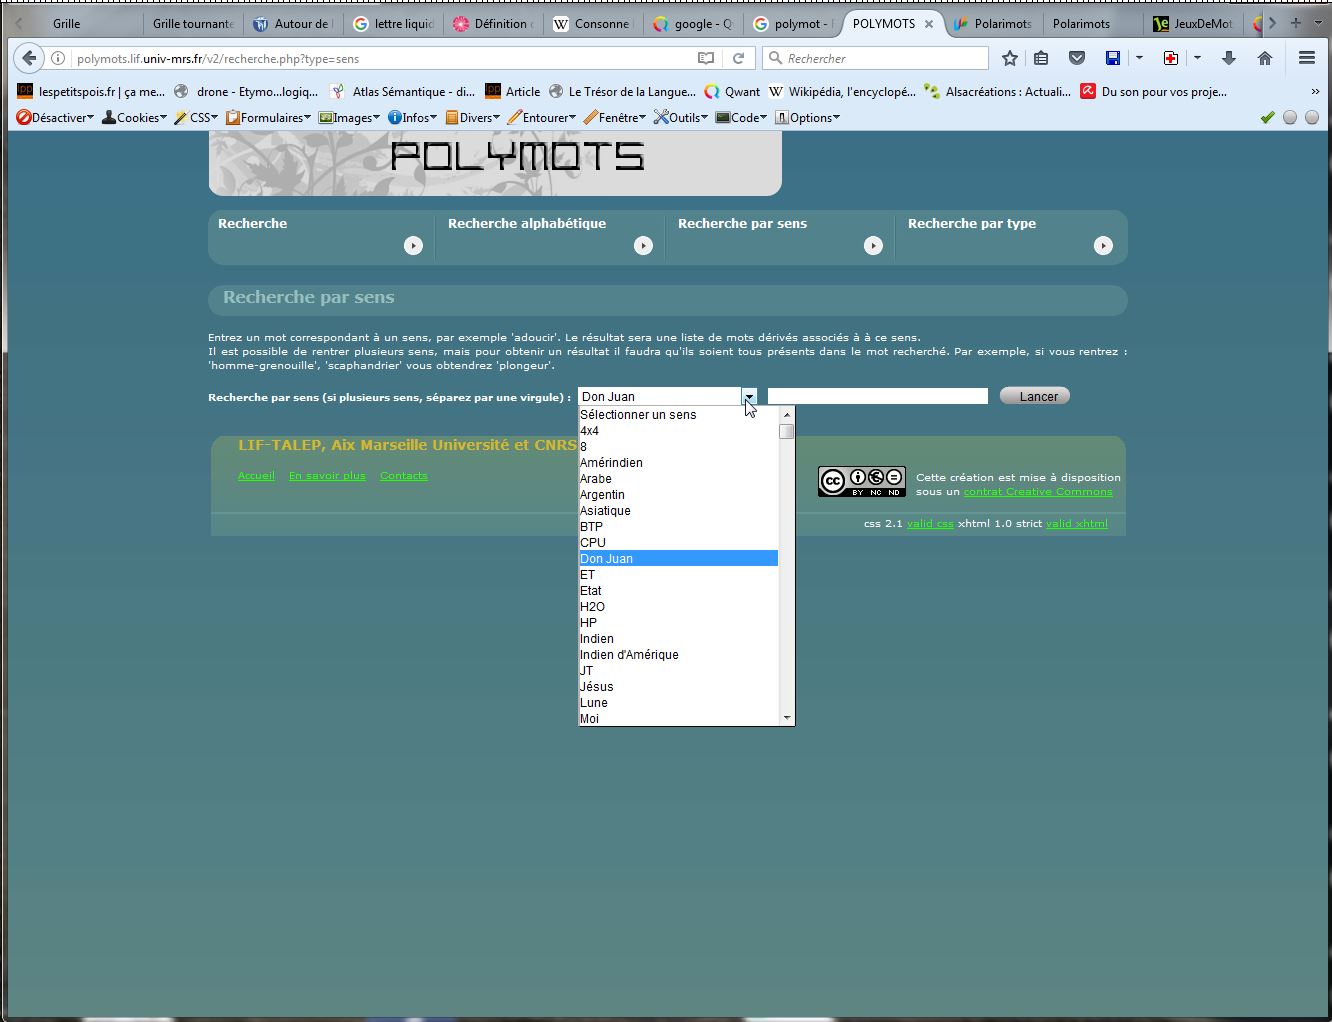Open the downloads arrow icon
The width and height of the screenshot is (1332, 1022).
(1229, 58)
